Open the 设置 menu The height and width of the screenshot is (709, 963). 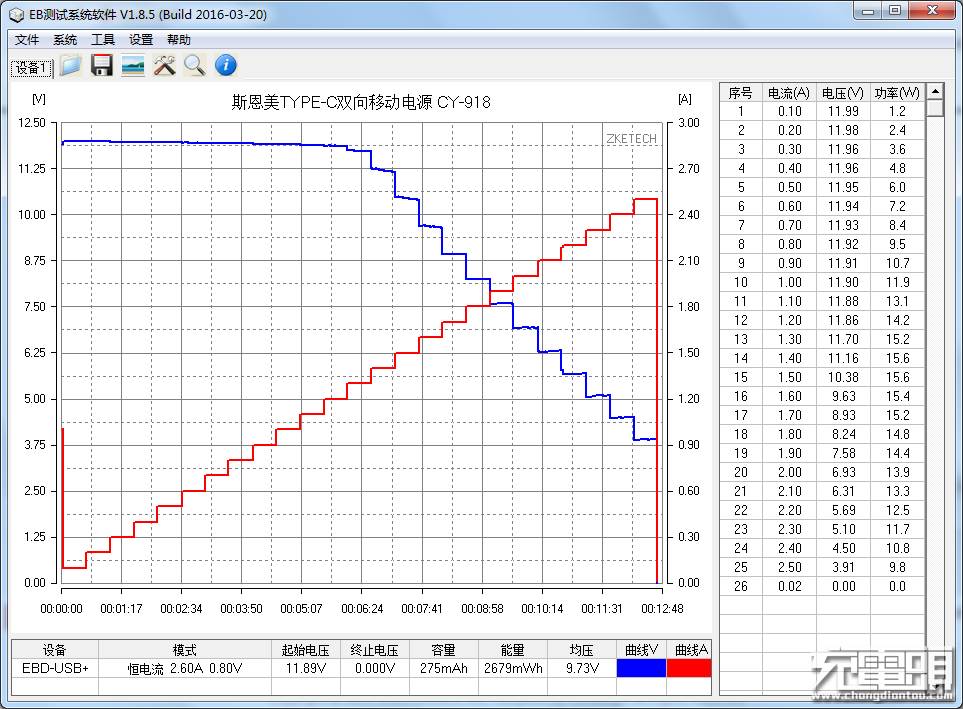click(x=141, y=40)
